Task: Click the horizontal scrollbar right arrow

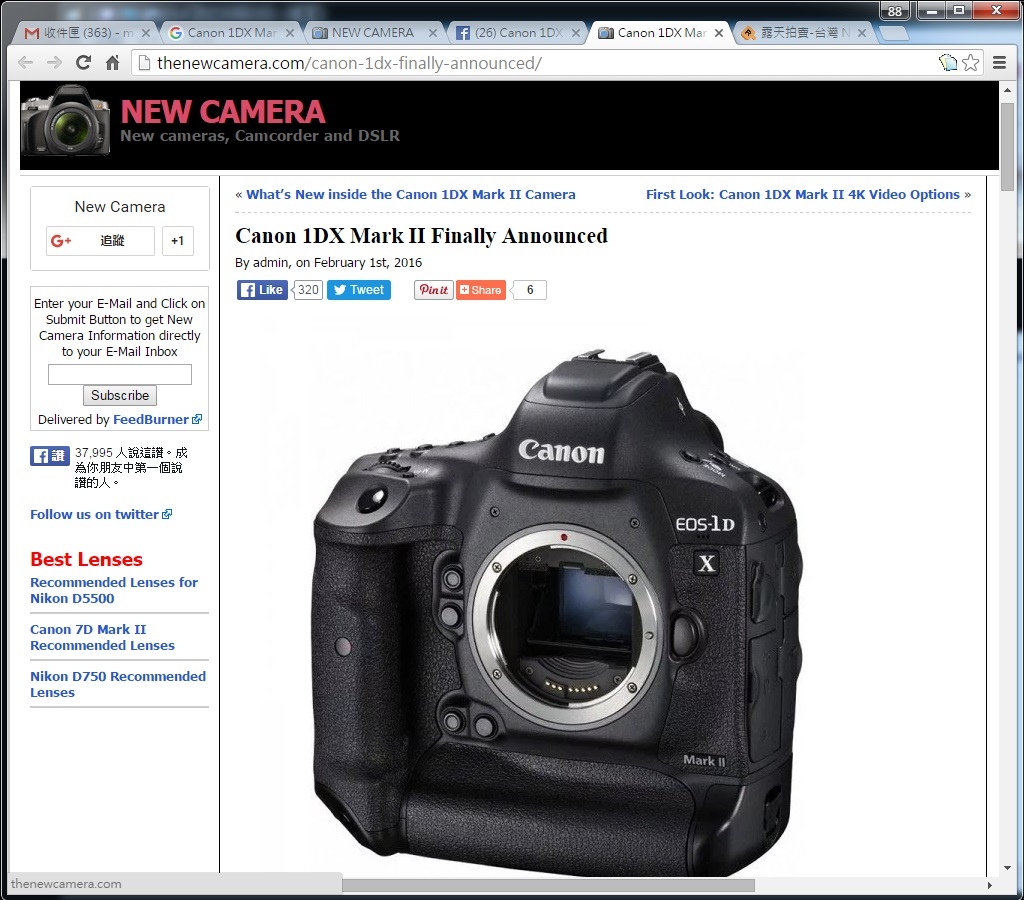Action: [990, 885]
